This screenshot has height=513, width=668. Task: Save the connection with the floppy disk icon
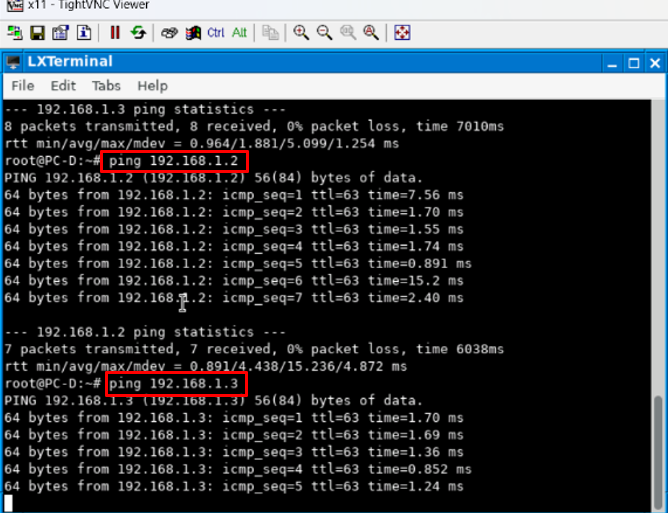[37, 33]
